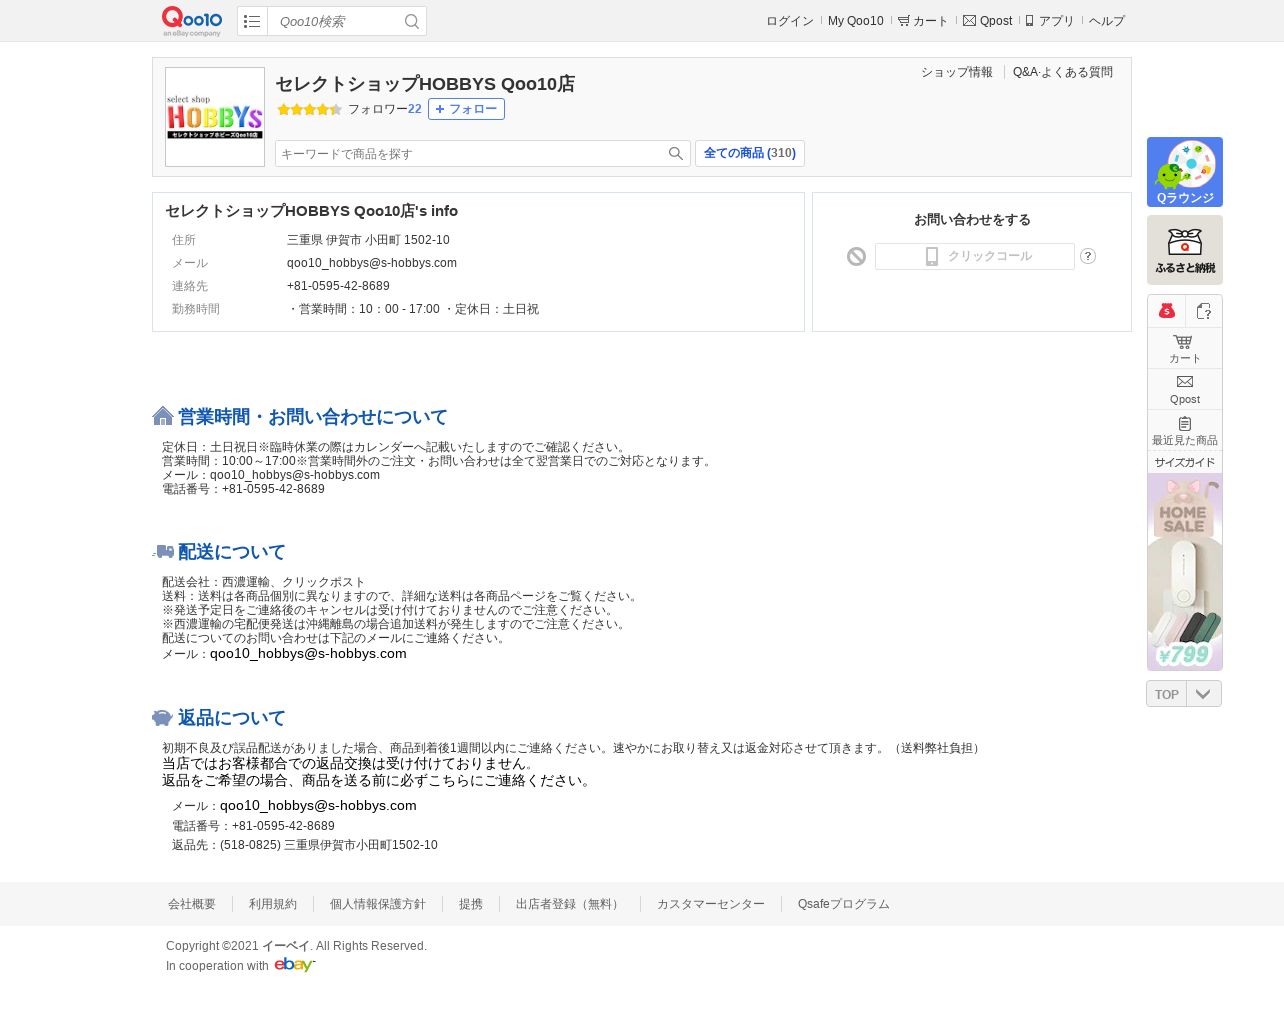Open 出店者登録（無料） footer link
The image size is (1284, 1036).
tap(570, 904)
